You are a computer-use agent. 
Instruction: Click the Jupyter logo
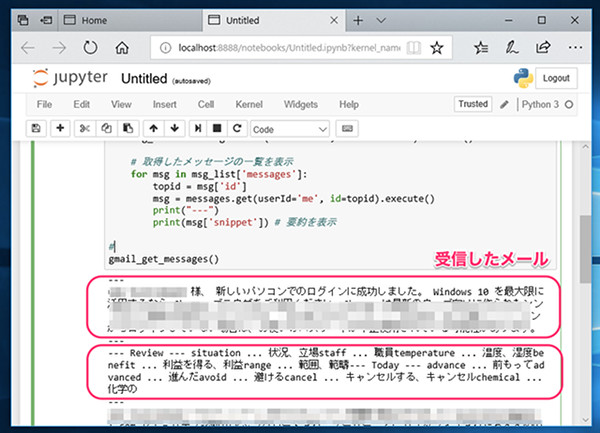(70, 78)
